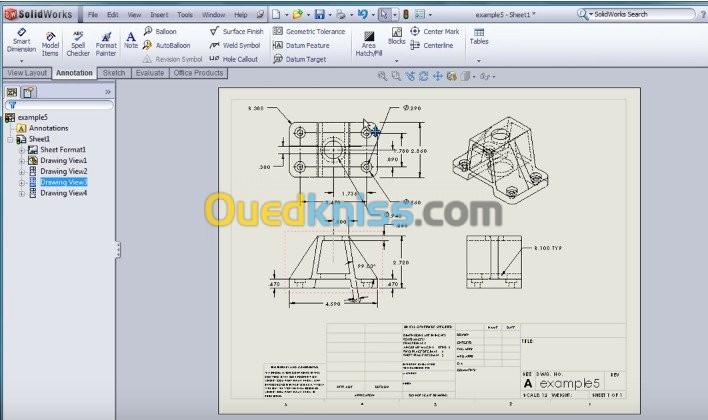Insert a Surface Finish symbol

236,31
